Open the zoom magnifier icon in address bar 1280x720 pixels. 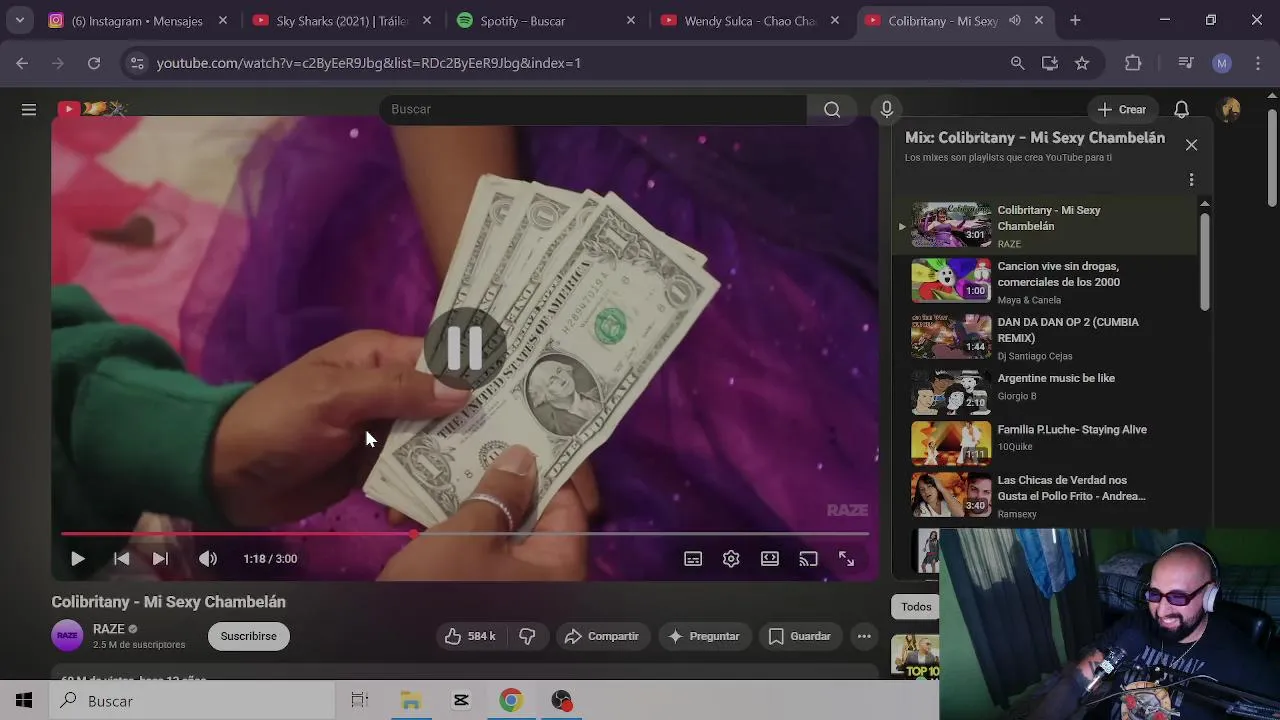1017,63
